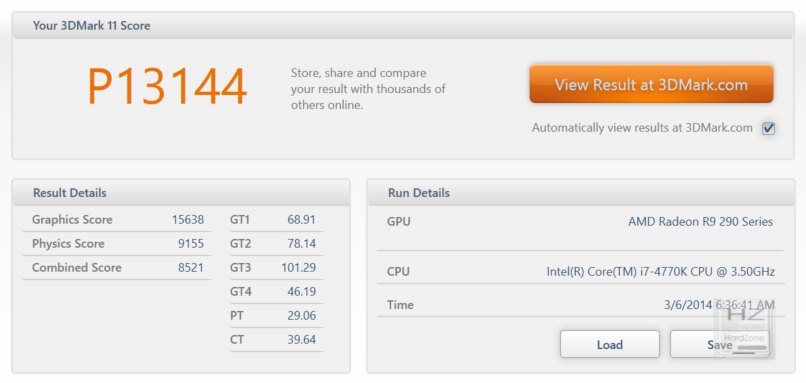
Task: Click the GT3 test label
Action: 241,268
